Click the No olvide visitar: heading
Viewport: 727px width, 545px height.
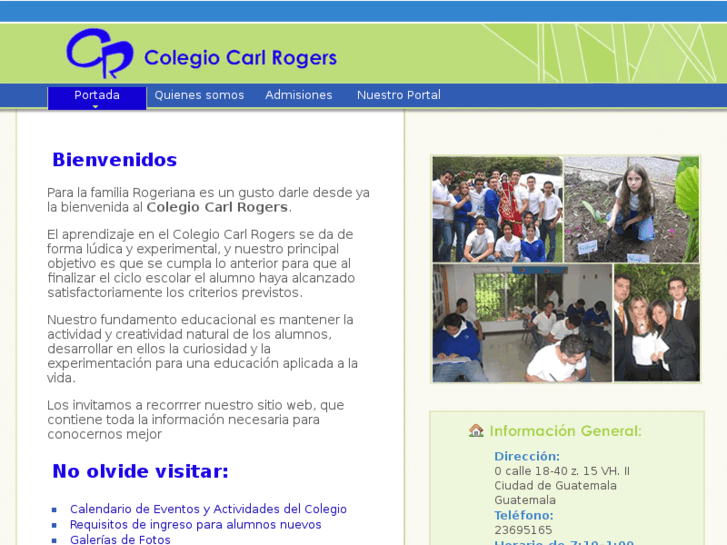click(140, 471)
